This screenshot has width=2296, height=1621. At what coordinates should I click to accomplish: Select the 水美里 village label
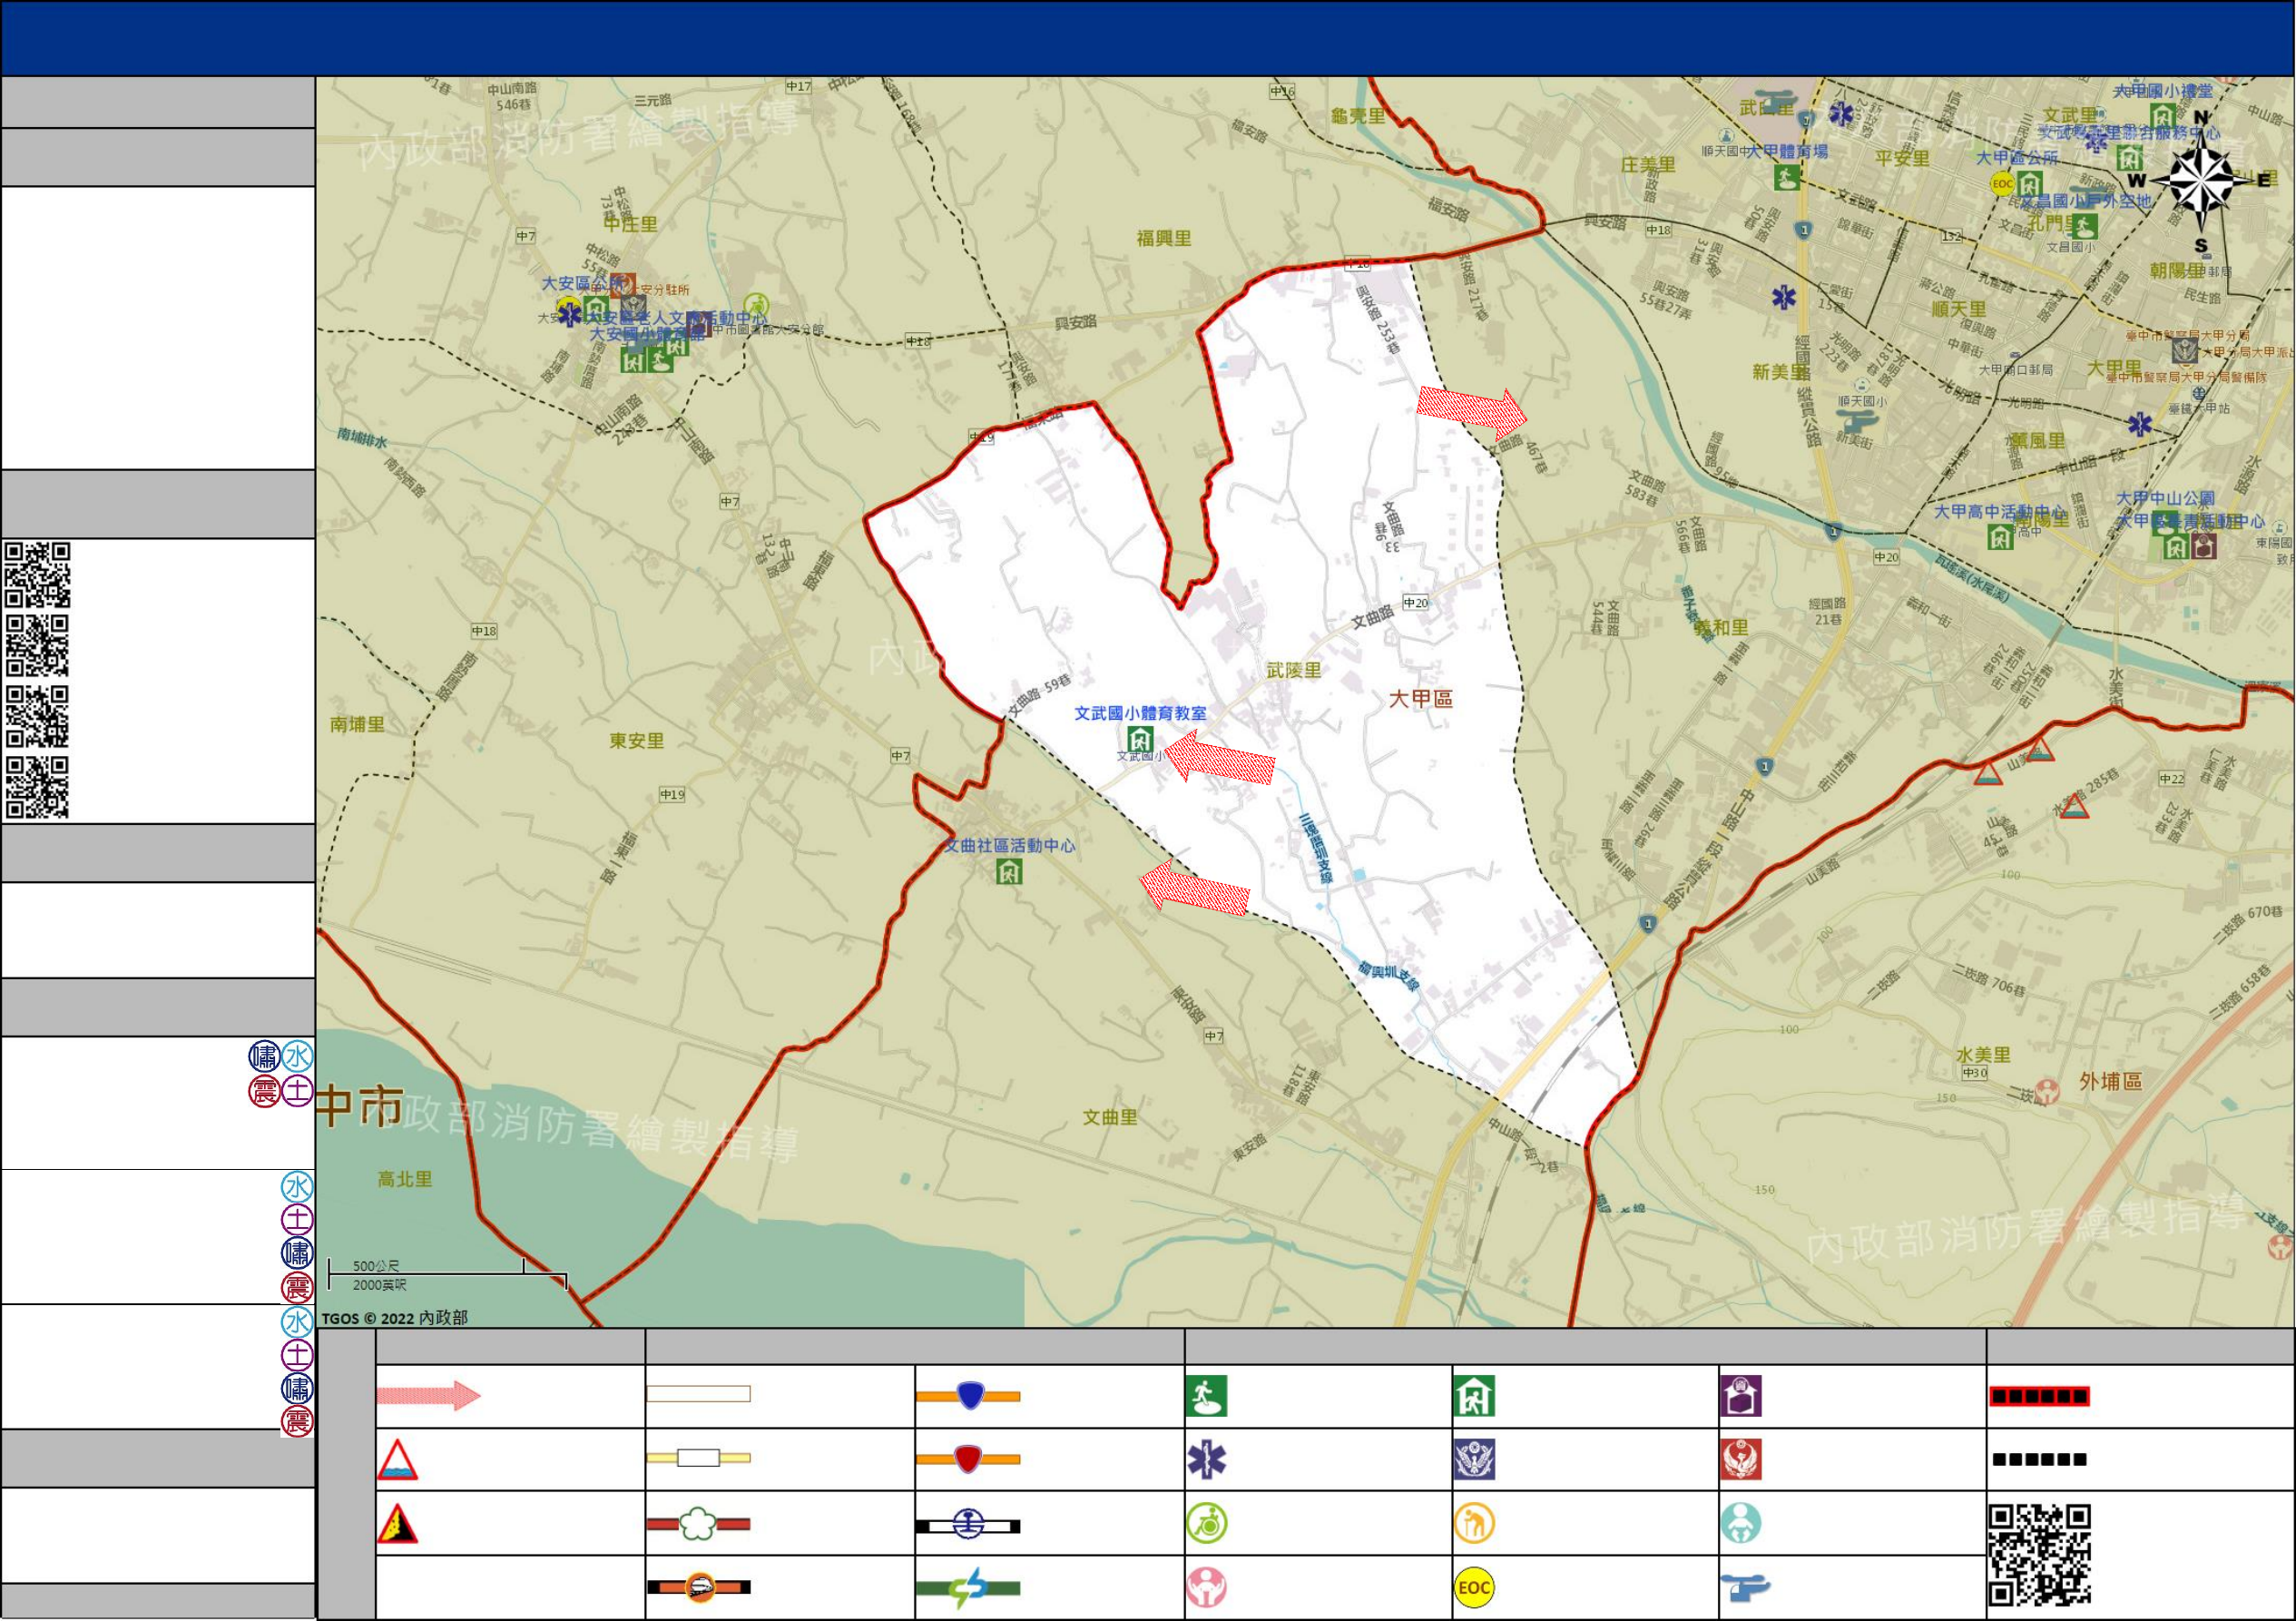pos(1983,1055)
